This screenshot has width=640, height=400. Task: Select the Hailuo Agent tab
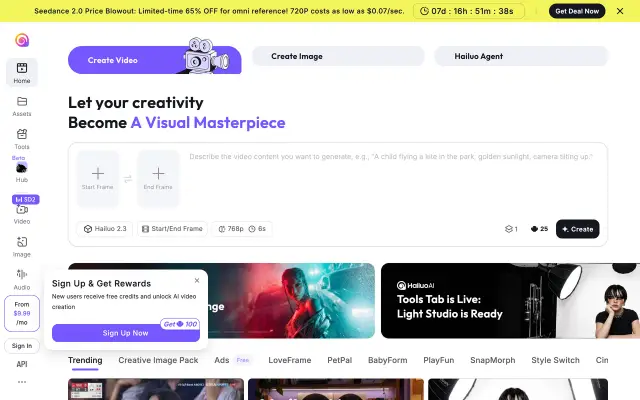pos(521,56)
